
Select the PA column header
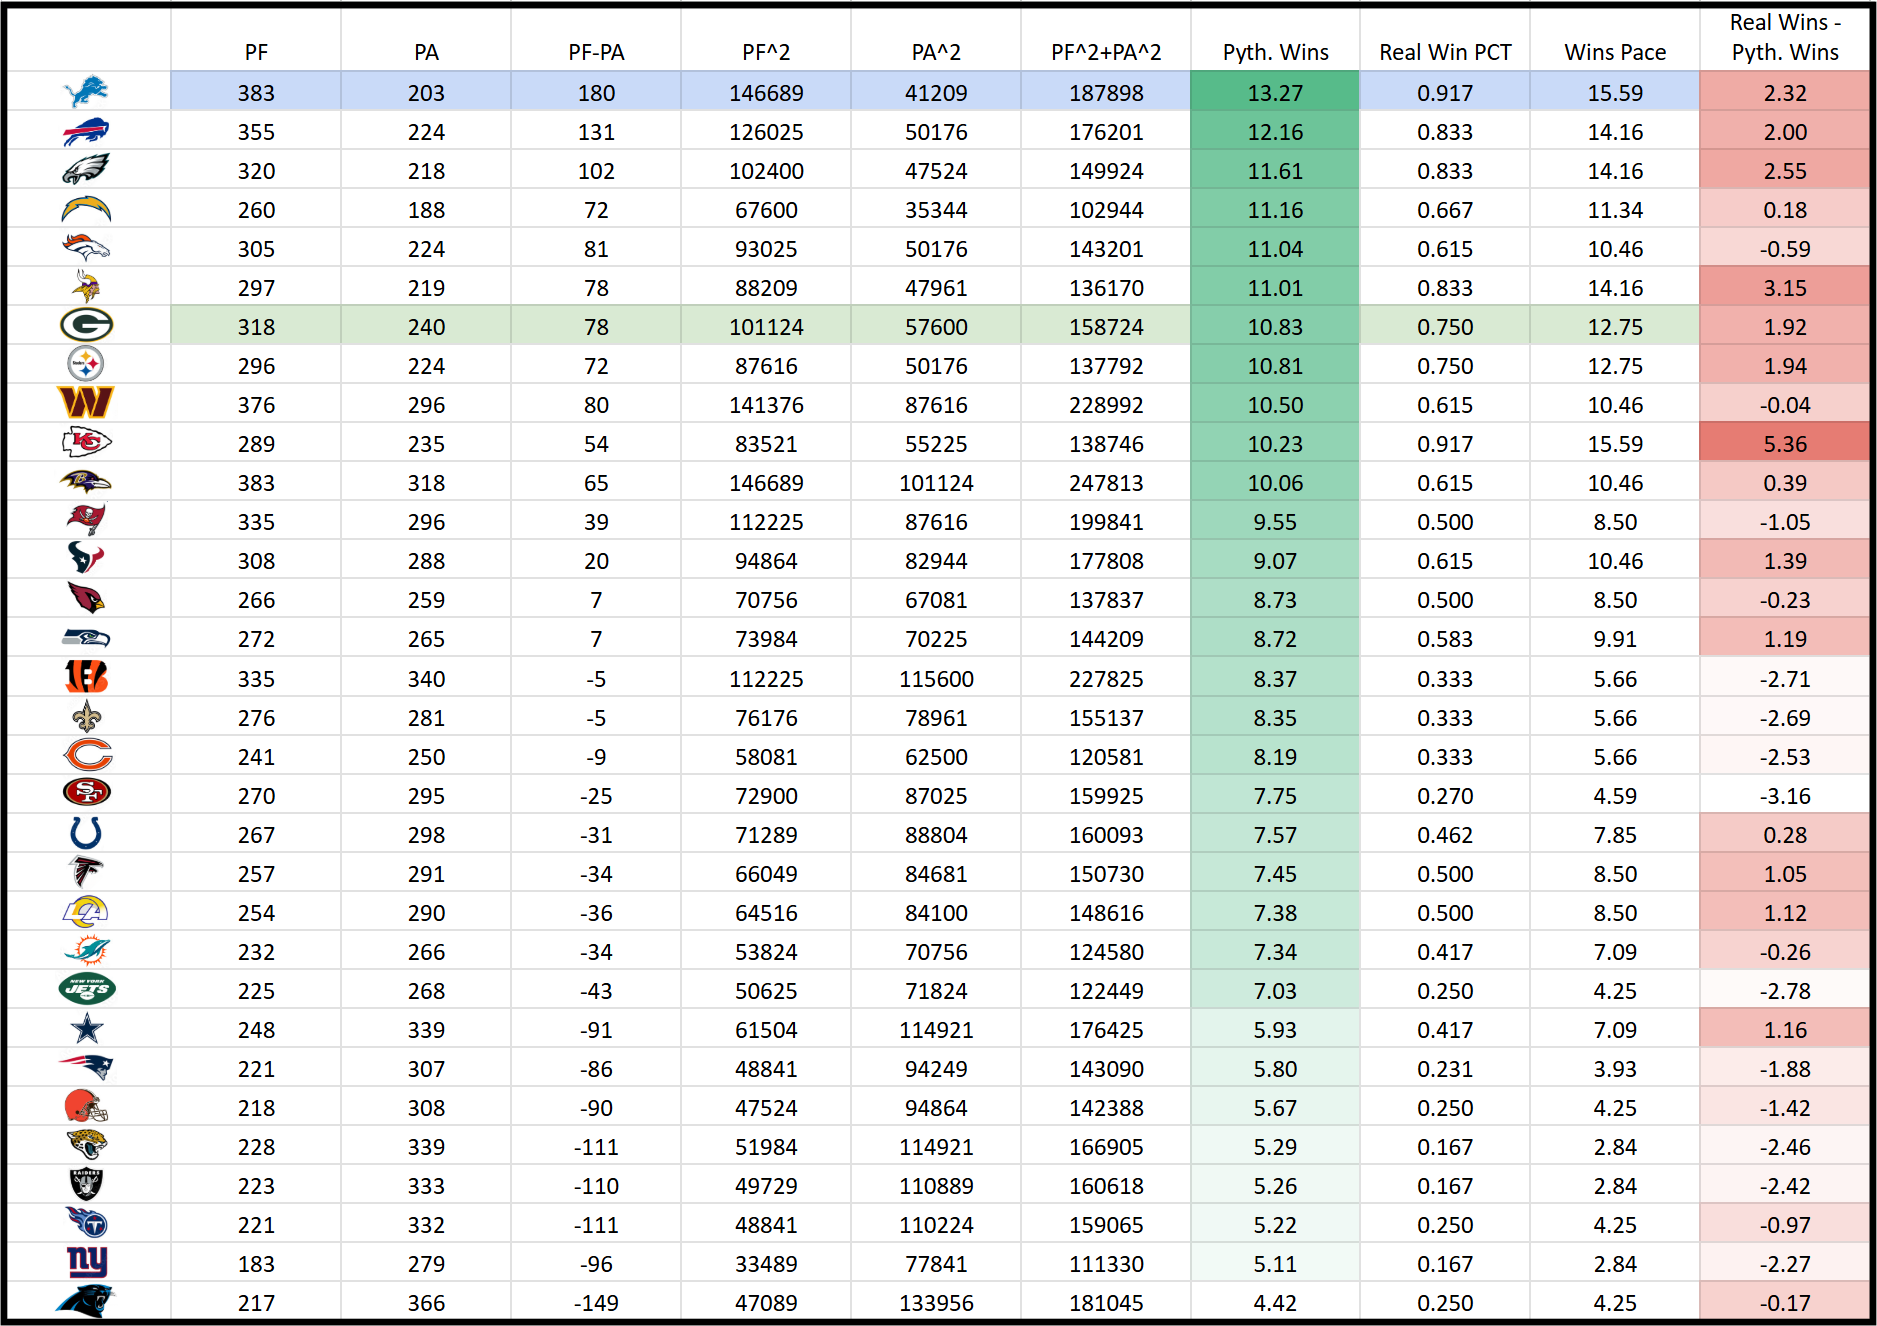[426, 52]
